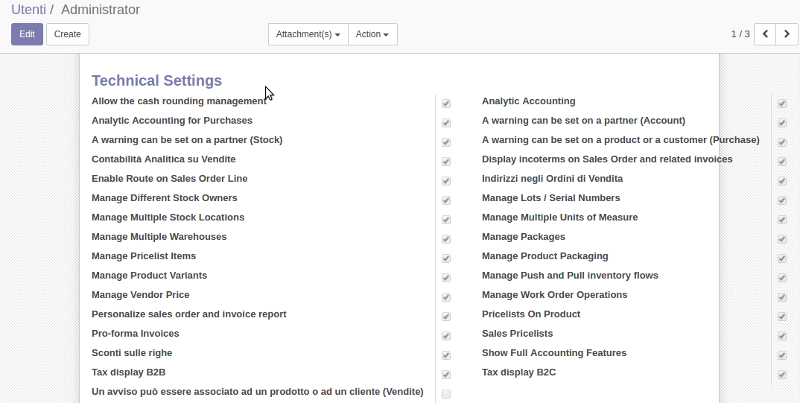This screenshot has width=800, height=403.
Task: Toggle Pro-forma Invoices checkbox
Action: coord(446,336)
